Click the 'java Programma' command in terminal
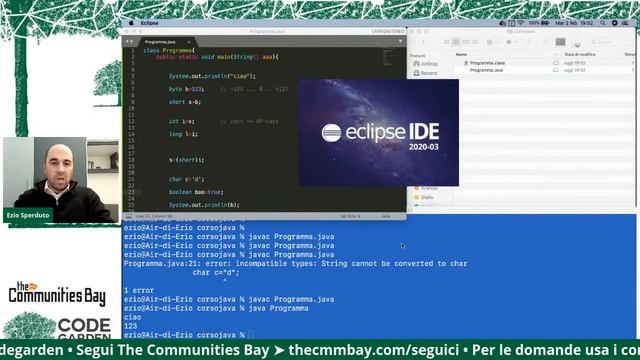Image resolution: width=640 pixels, height=360 pixels. click(x=278, y=308)
